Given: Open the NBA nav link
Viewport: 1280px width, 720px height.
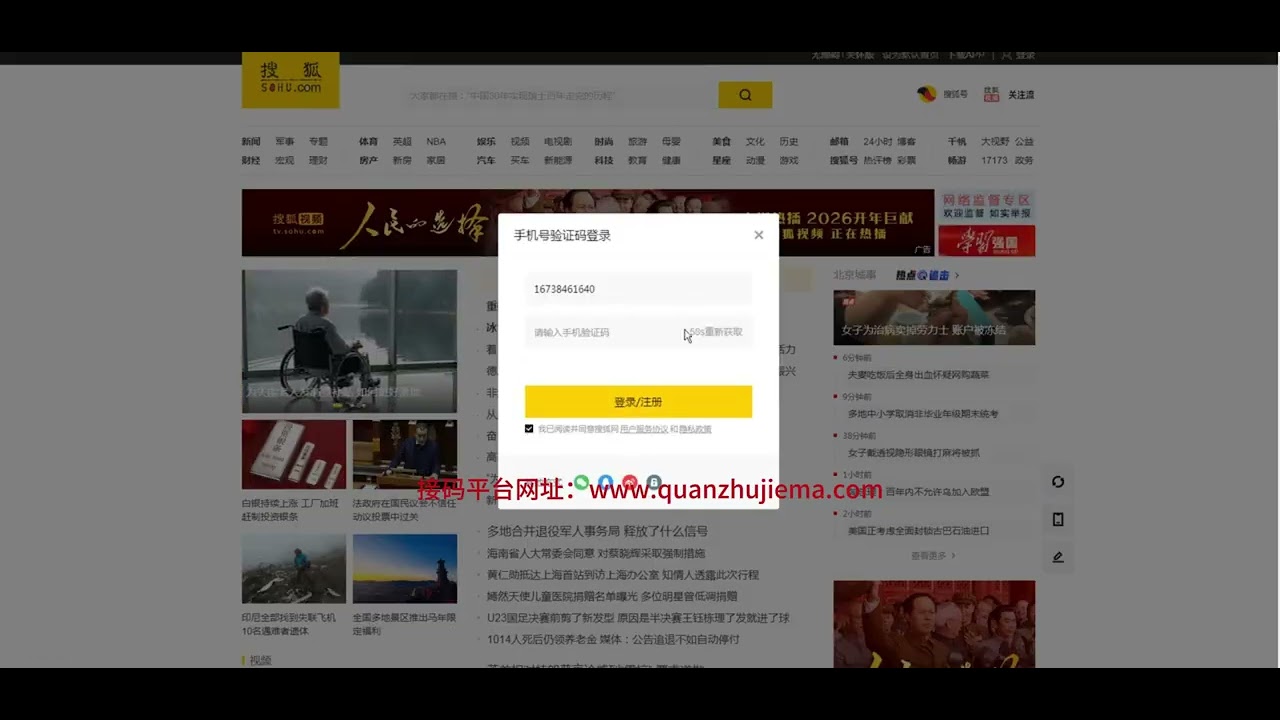Looking at the screenshot, I should (436, 142).
